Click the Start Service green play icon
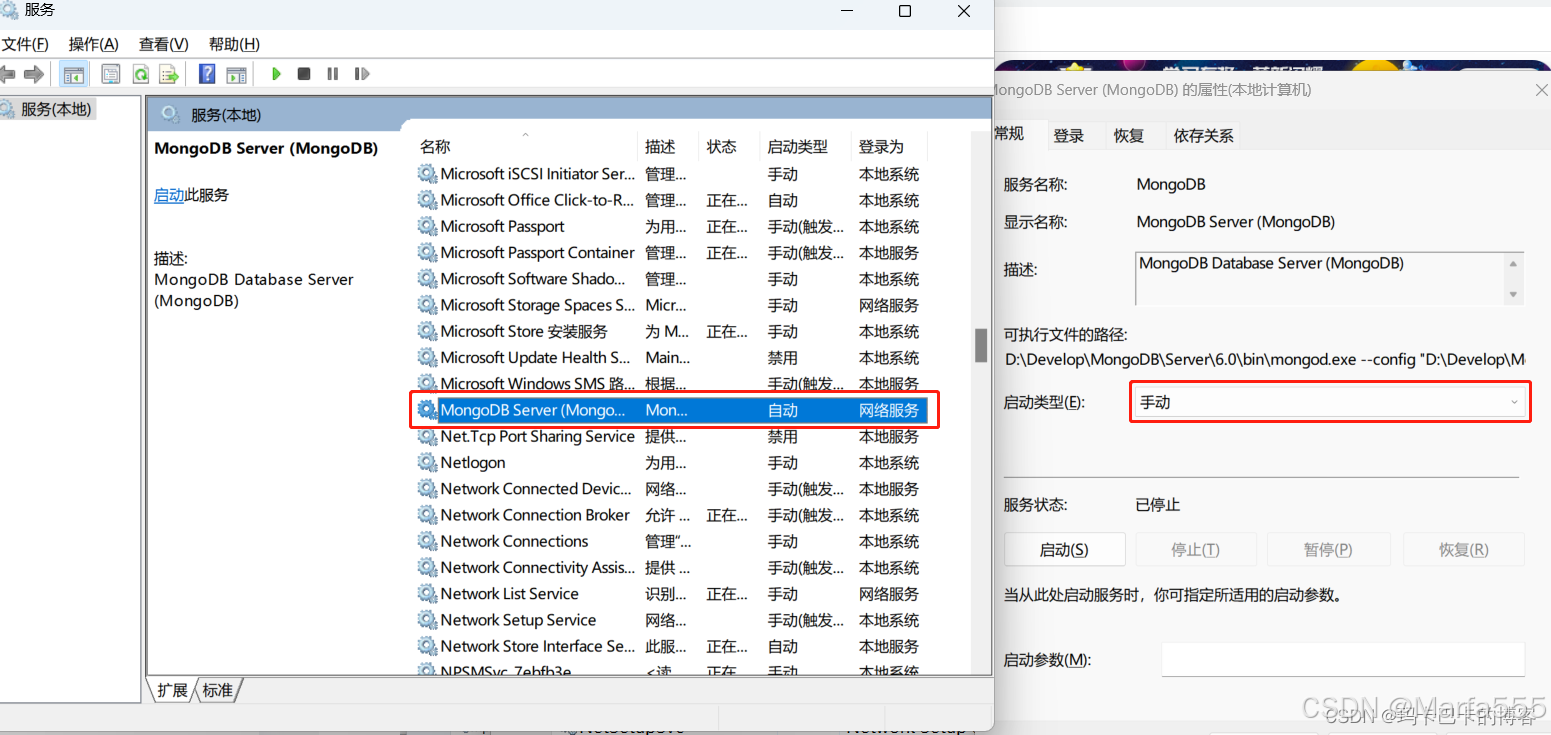The image size is (1551, 735). click(275, 73)
